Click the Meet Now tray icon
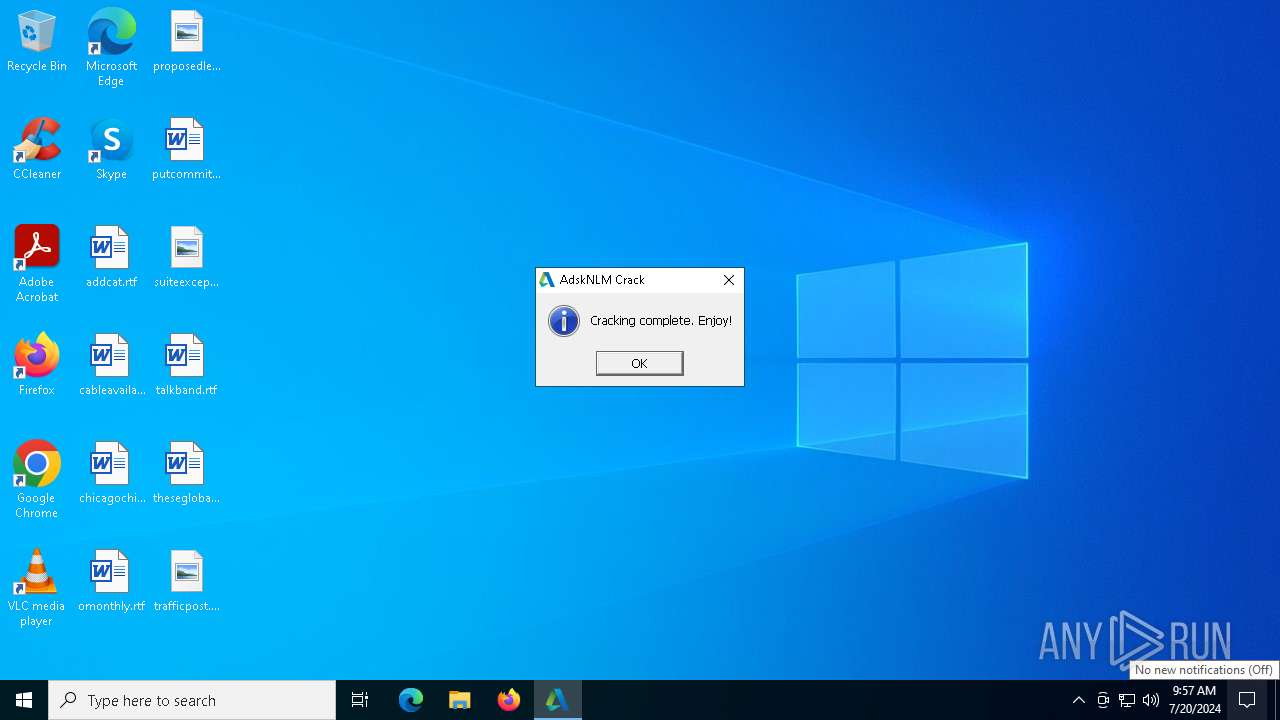Viewport: 1280px width, 720px height. point(1103,700)
